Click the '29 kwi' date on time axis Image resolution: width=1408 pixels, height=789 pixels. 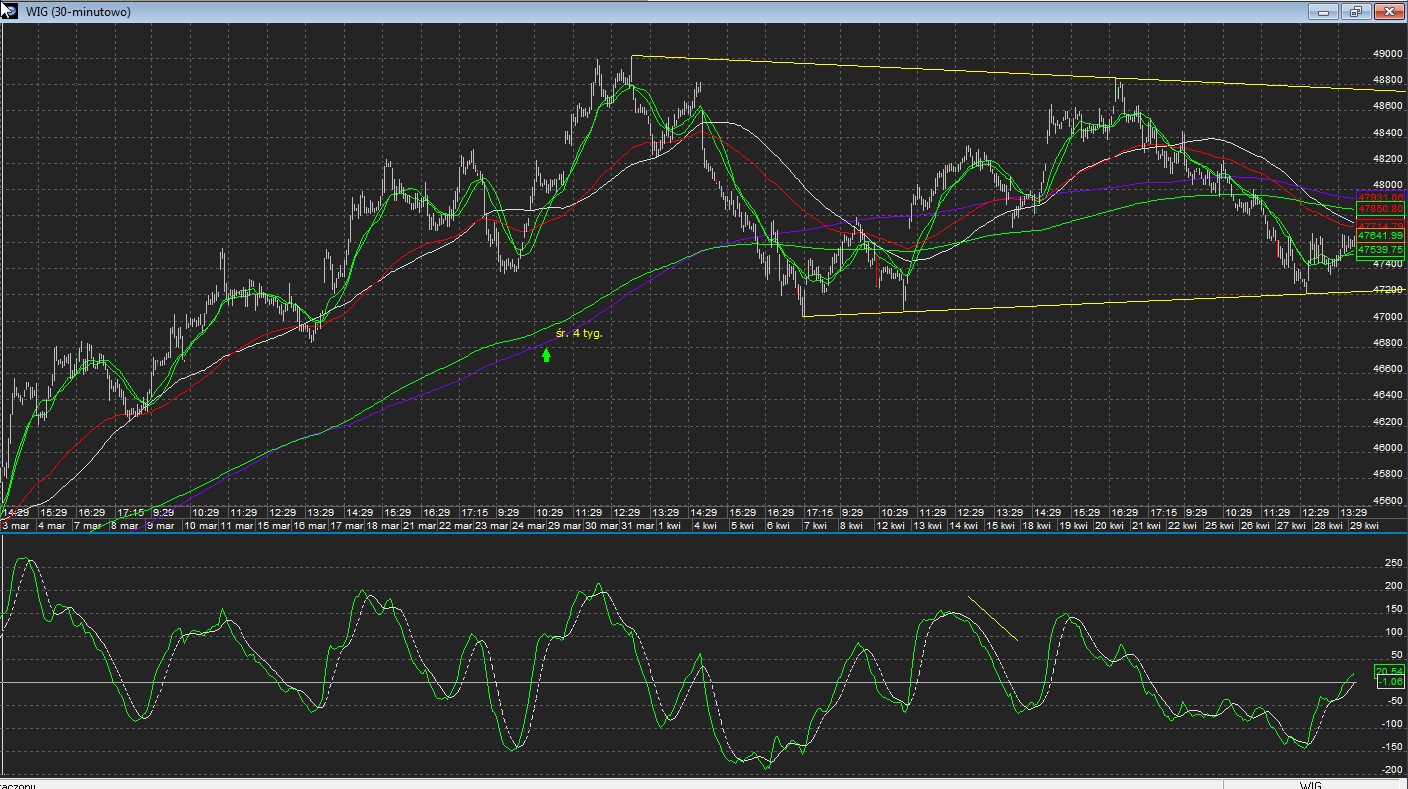point(1364,525)
